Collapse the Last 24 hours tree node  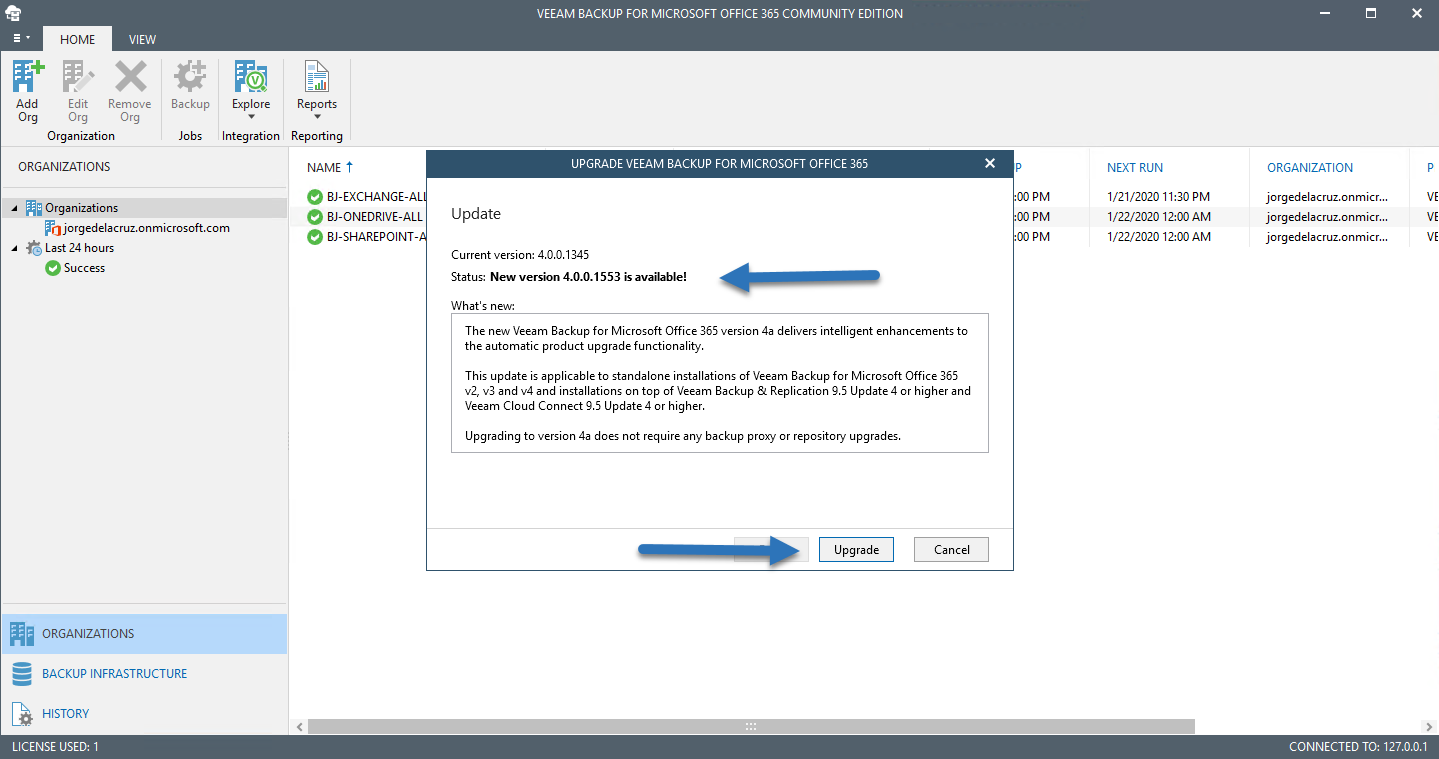[15, 248]
